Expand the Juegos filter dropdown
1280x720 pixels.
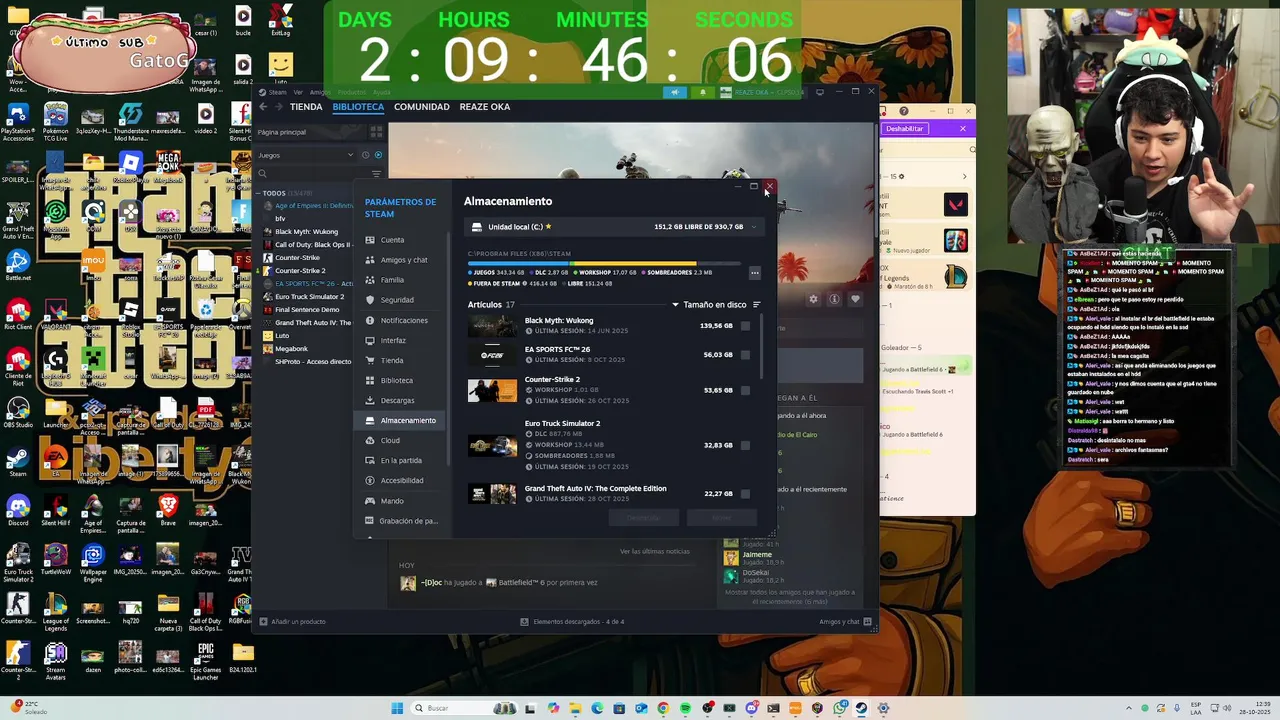coord(305,155)
